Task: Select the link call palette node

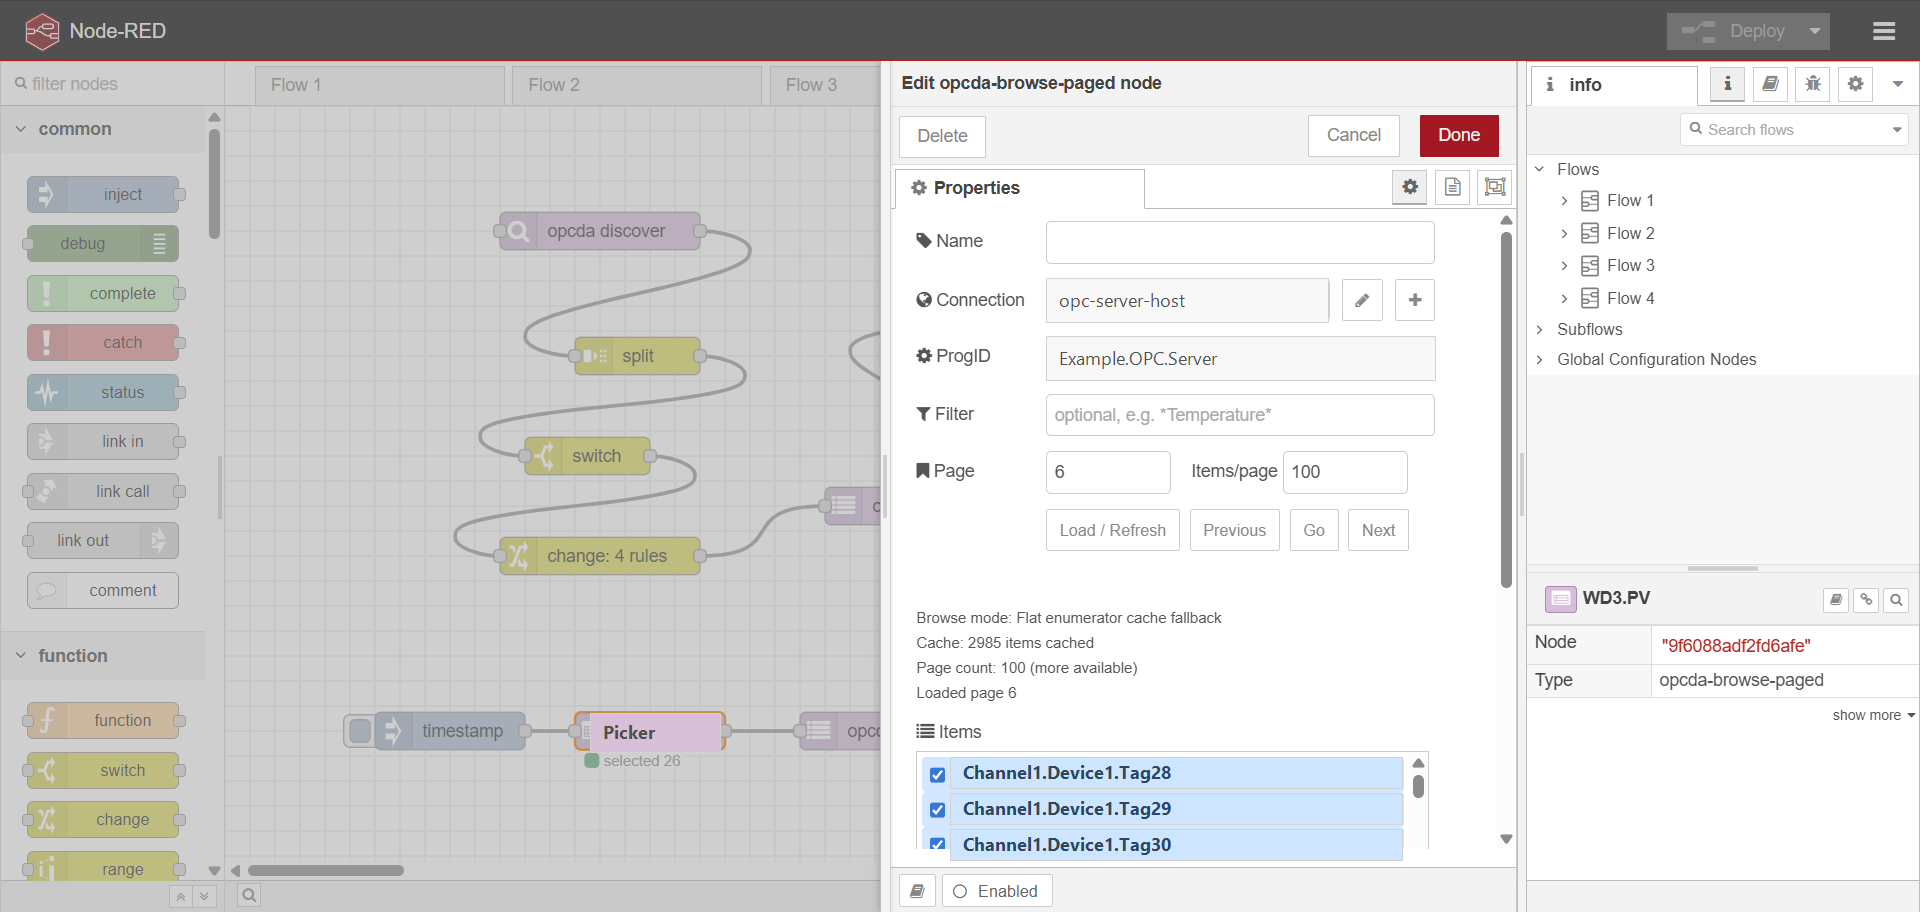Action: coord(104,491)
